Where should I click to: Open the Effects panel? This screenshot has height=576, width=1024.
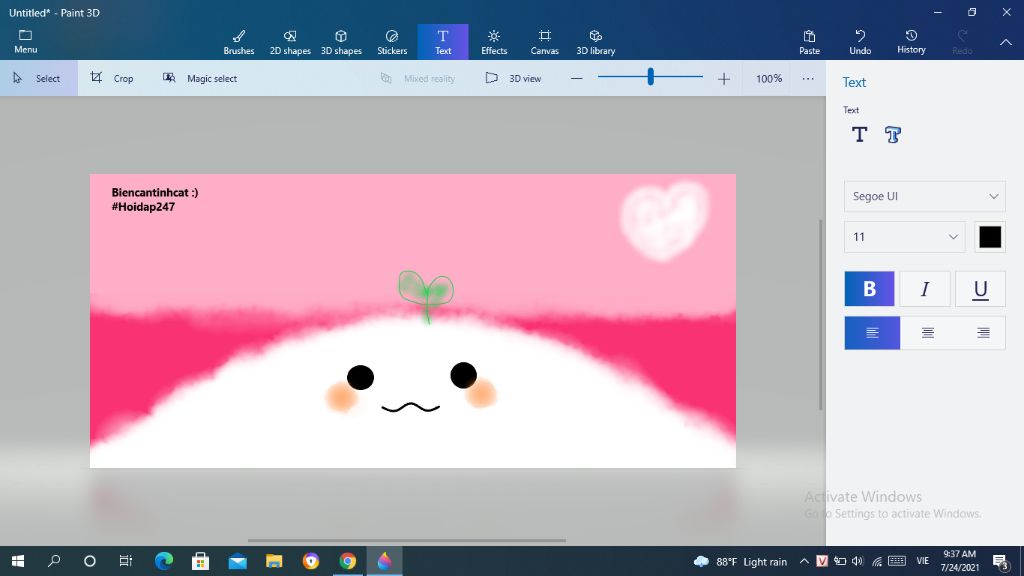494,42
